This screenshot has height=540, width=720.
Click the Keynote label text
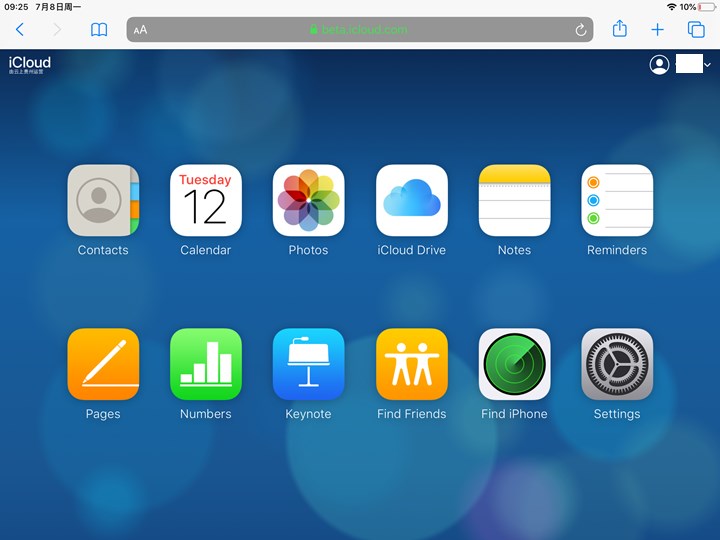pos(309,414)
